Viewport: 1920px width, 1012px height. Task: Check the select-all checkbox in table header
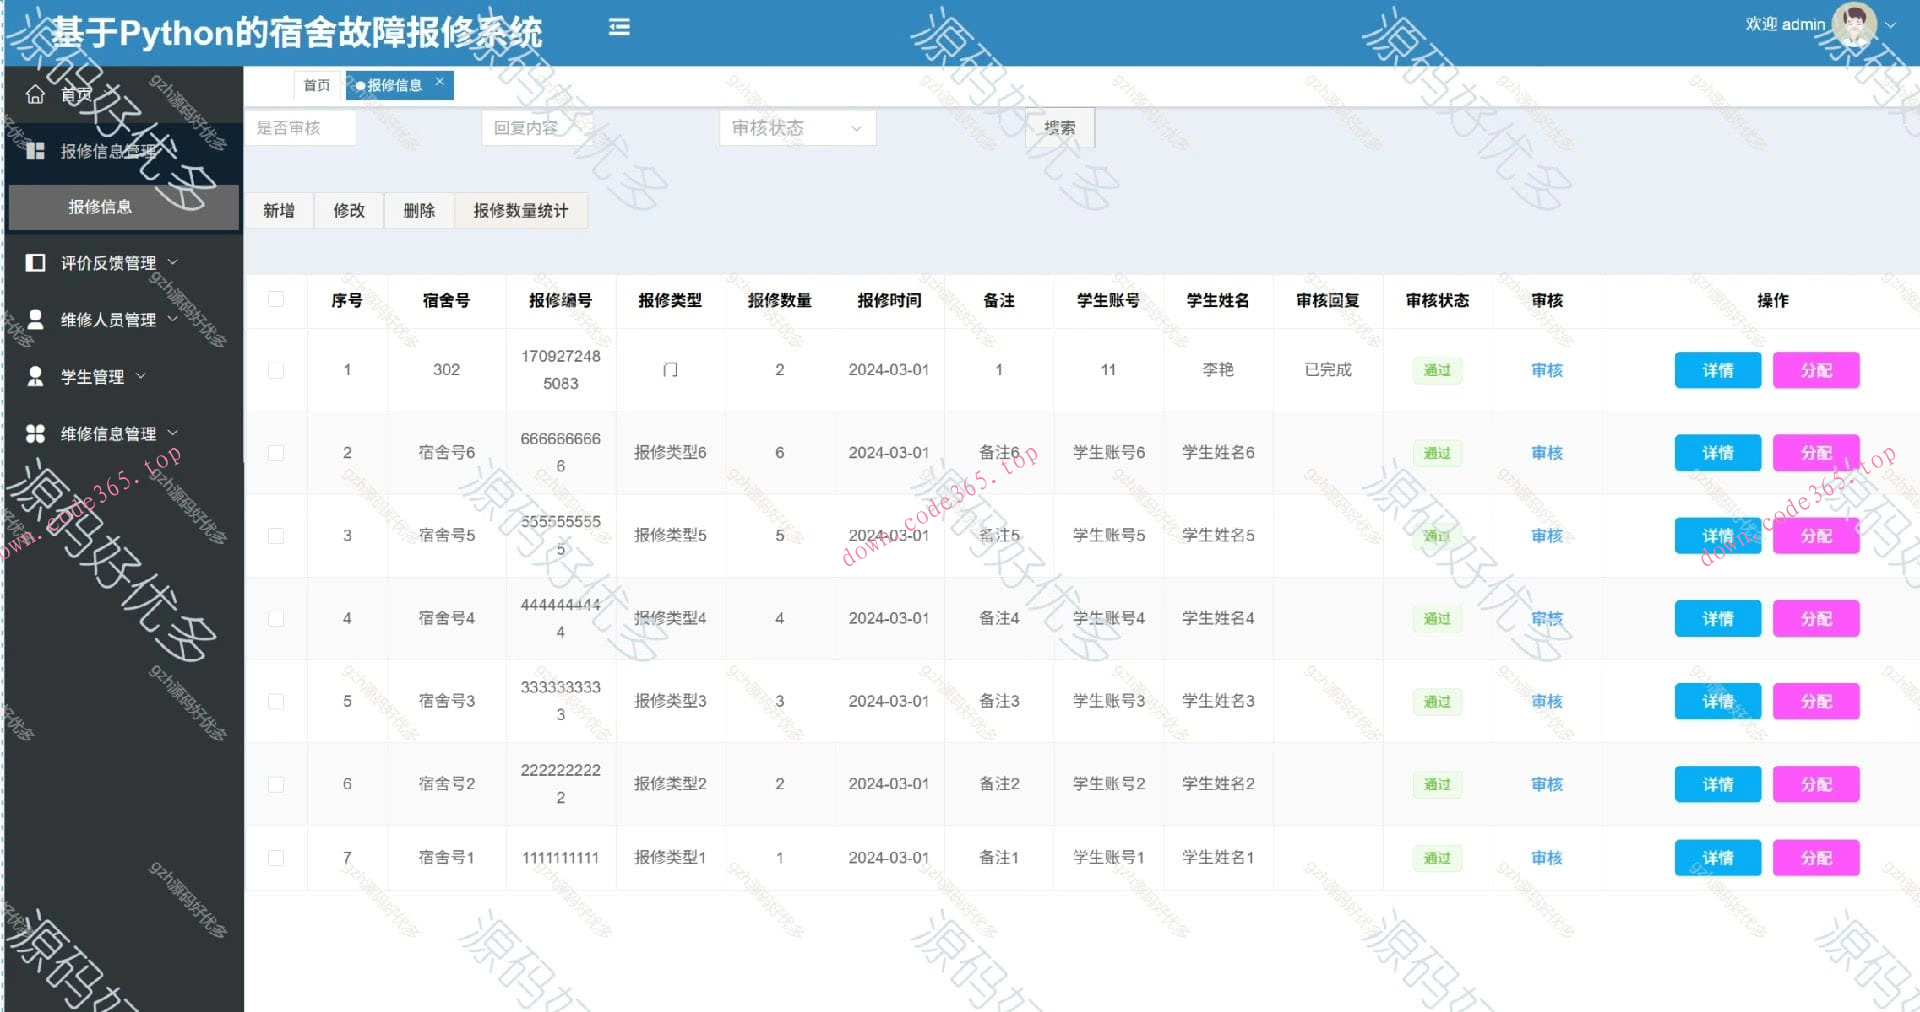pos(277,300)
